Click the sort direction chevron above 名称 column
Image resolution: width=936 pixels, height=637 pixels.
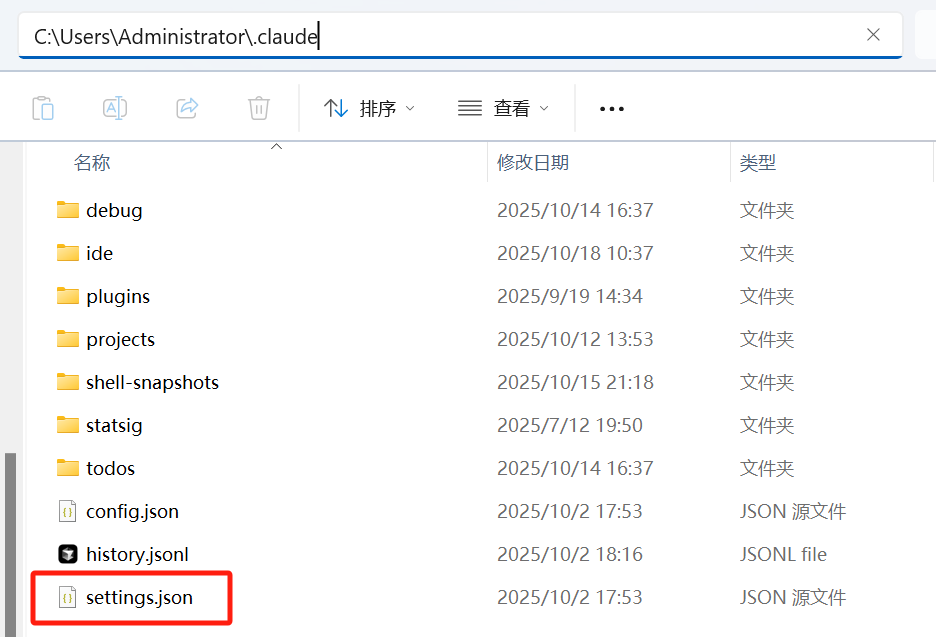tap(276, 146)
